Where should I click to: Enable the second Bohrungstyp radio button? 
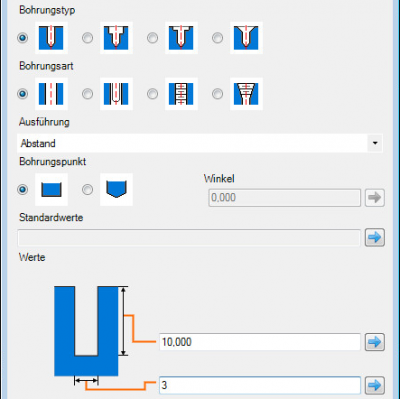[x=88, y=38]
